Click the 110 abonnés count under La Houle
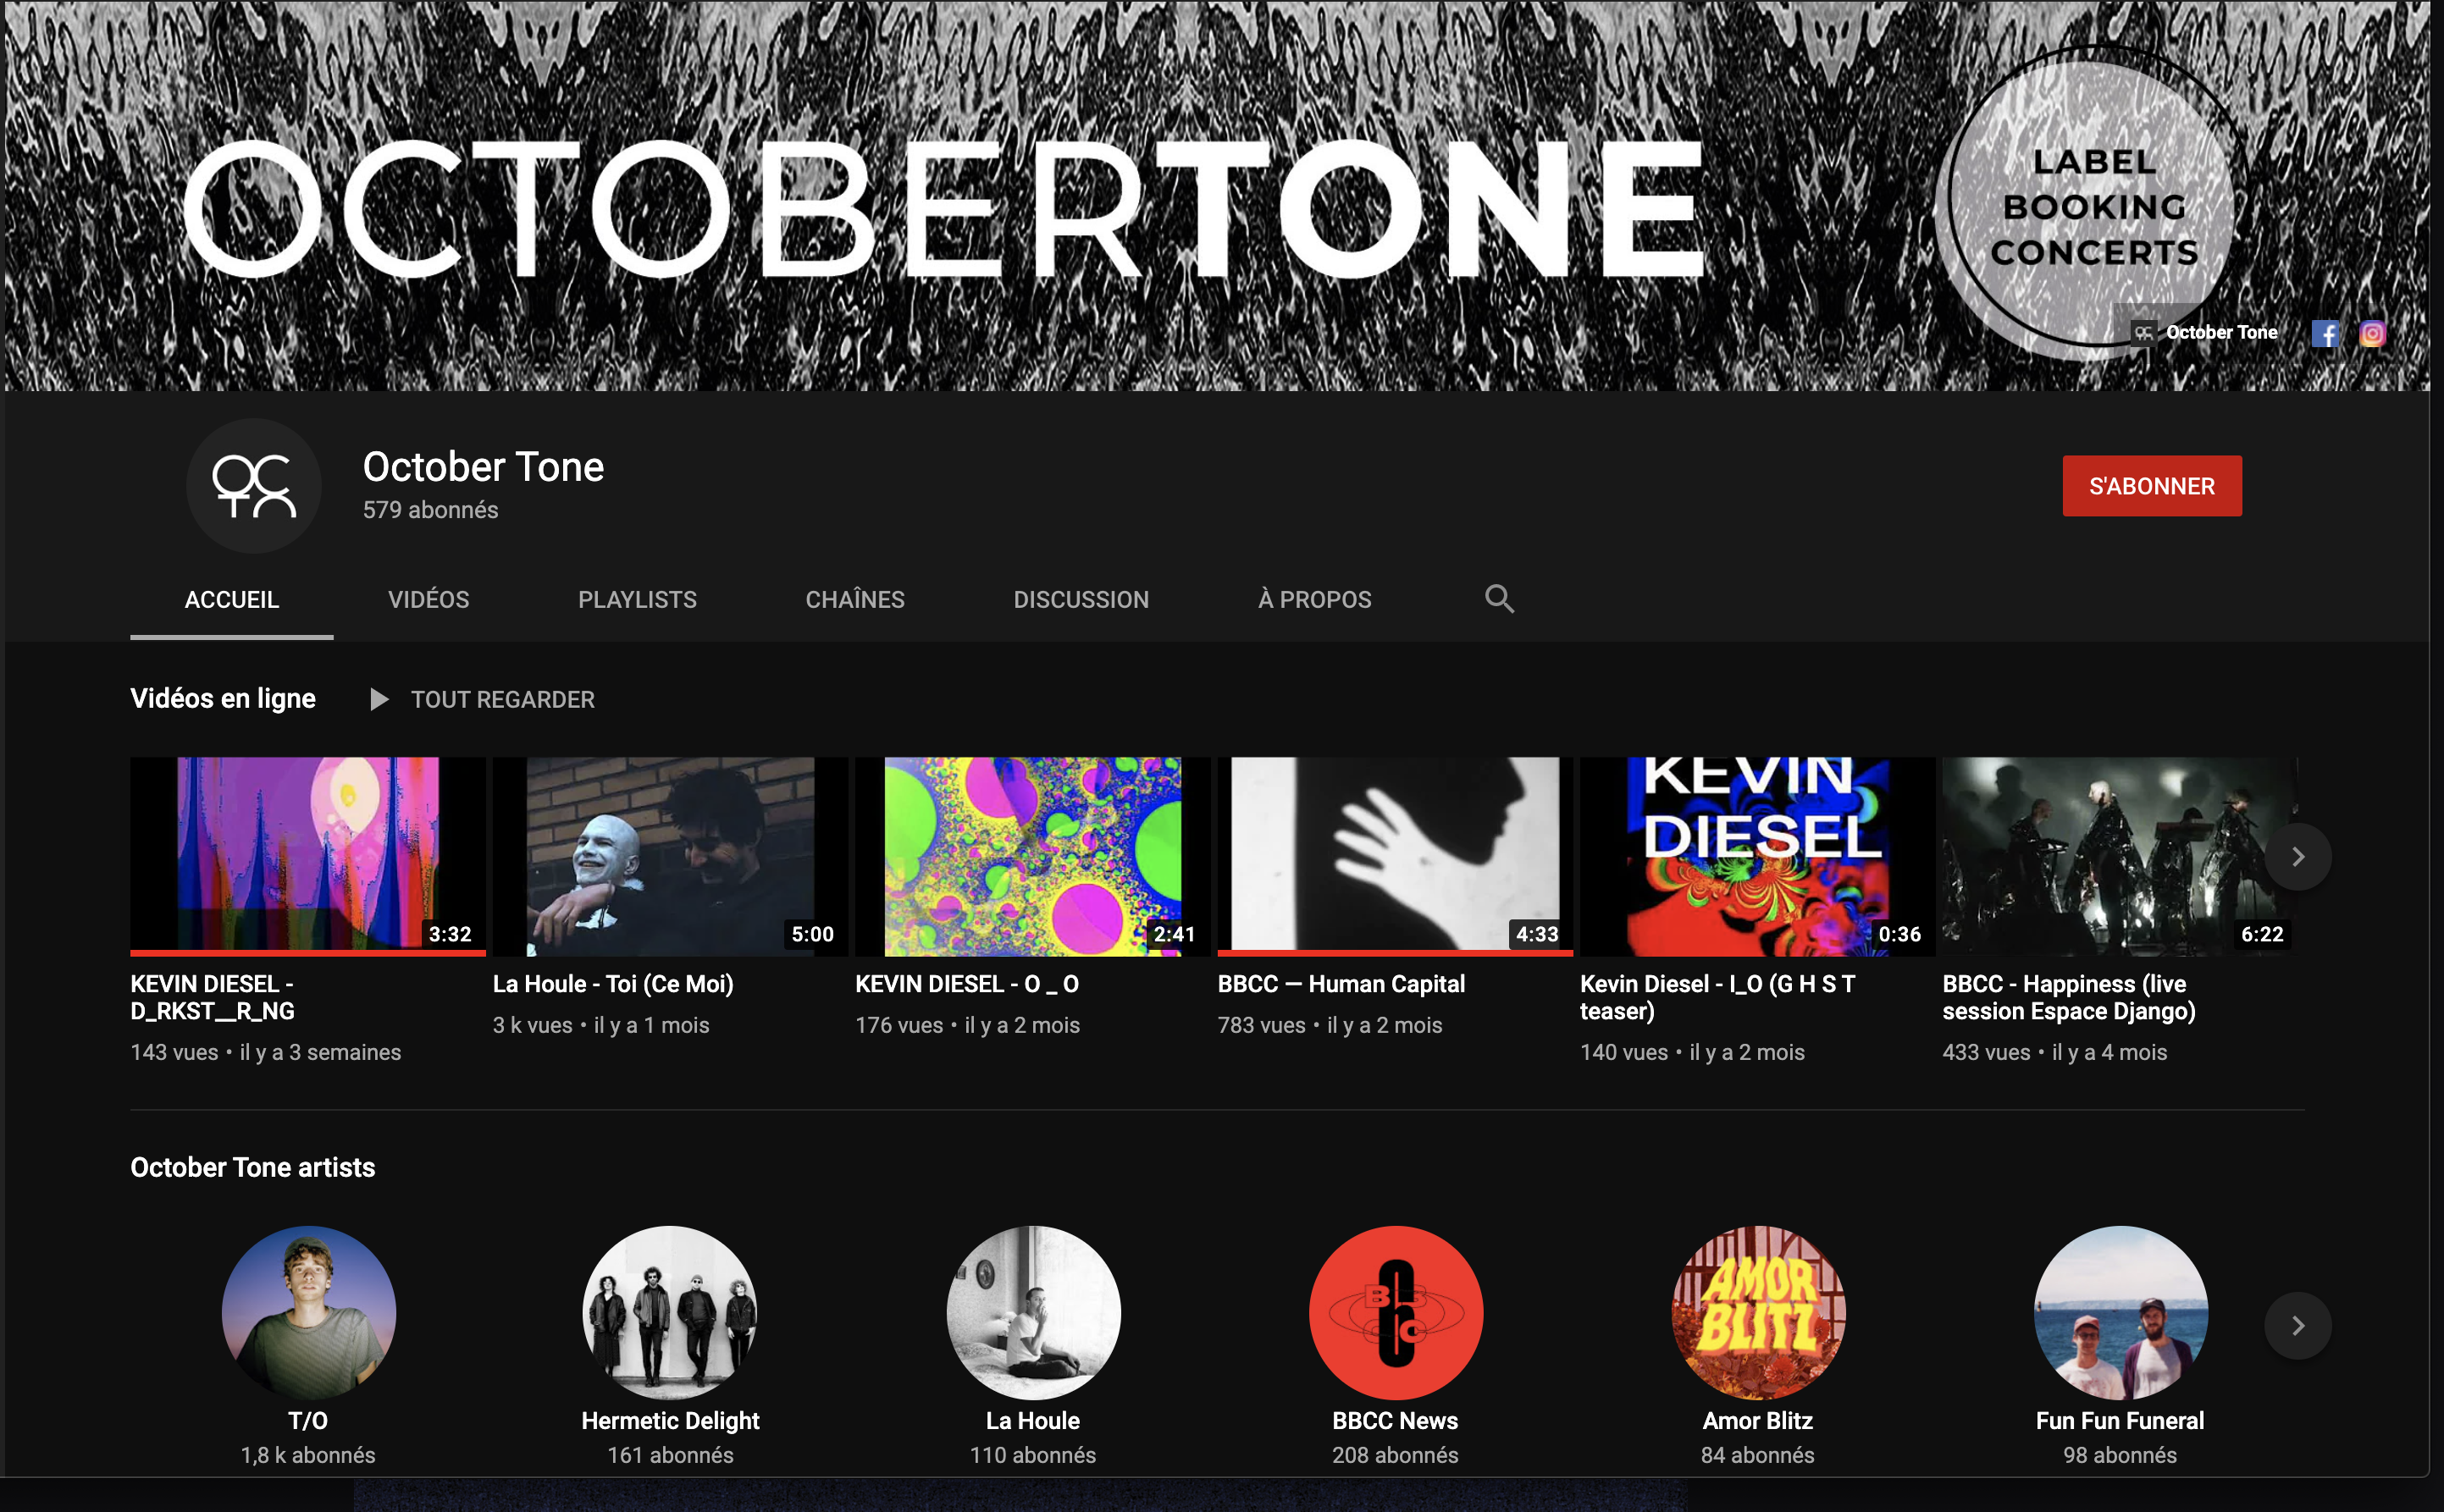 tap(1033, 1455)
